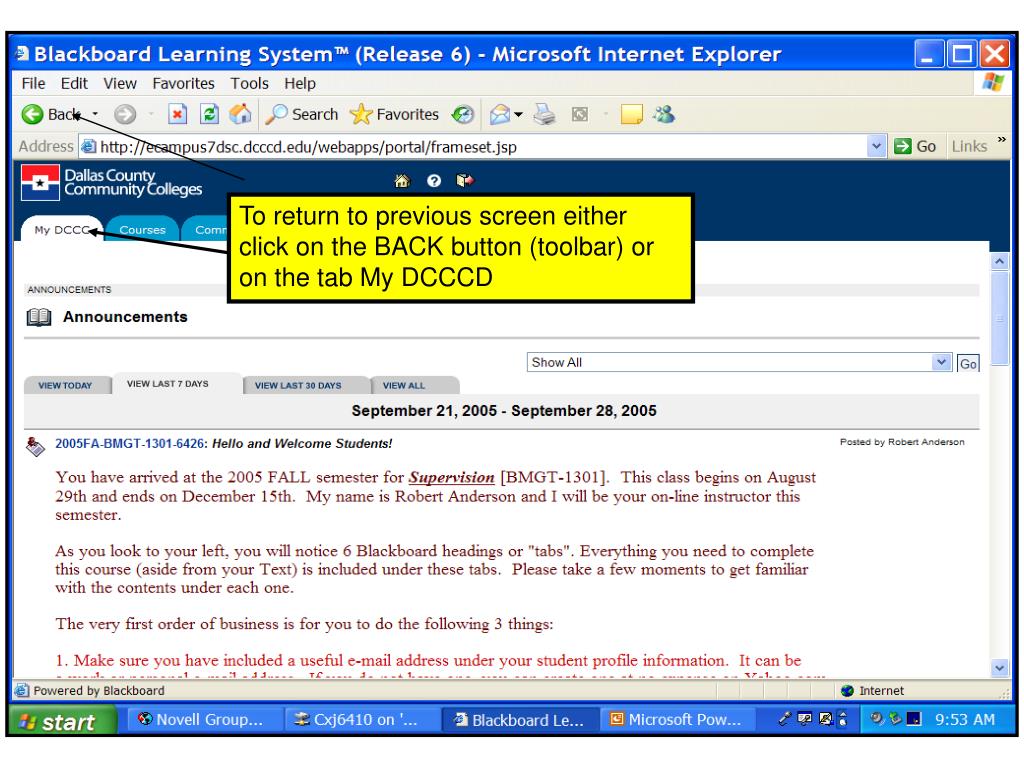Click the Blackboard Le... taskbar button
The width and height of the screenshot is (1024, 768).
click(x=520, y=720)
